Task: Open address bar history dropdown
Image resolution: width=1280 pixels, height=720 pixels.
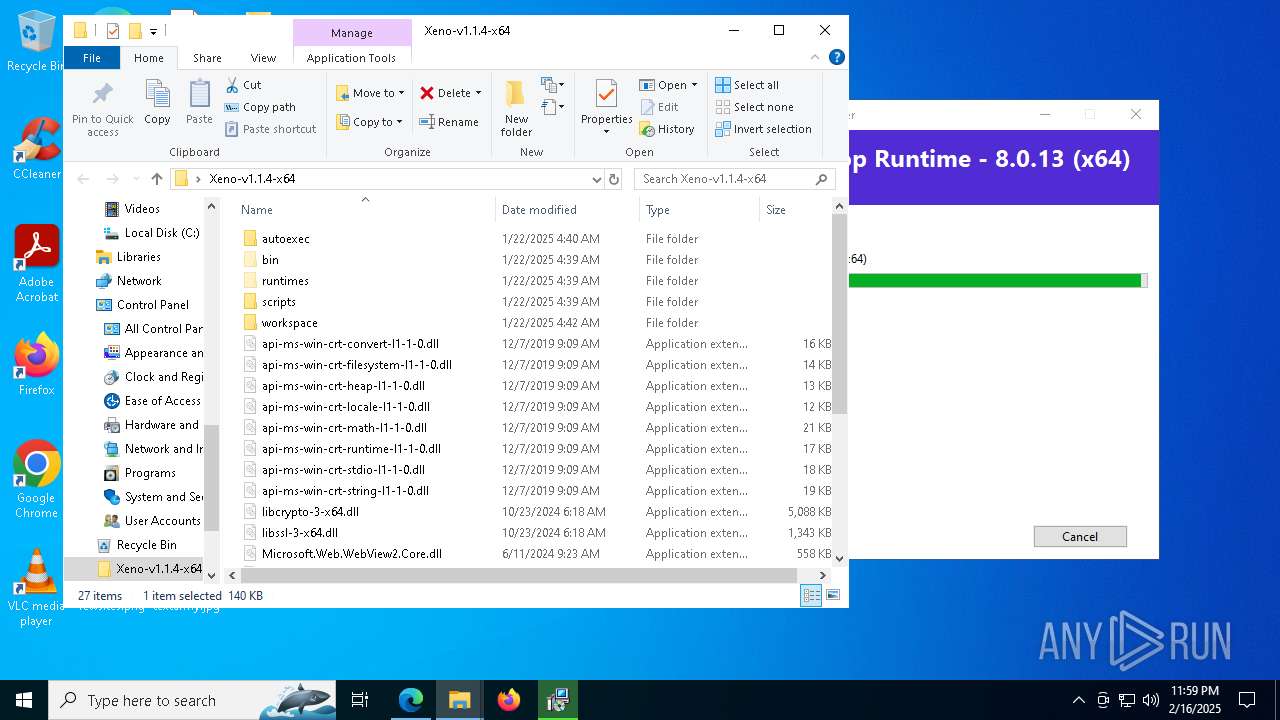Action: pyautogui.click(x=597, y=179)
